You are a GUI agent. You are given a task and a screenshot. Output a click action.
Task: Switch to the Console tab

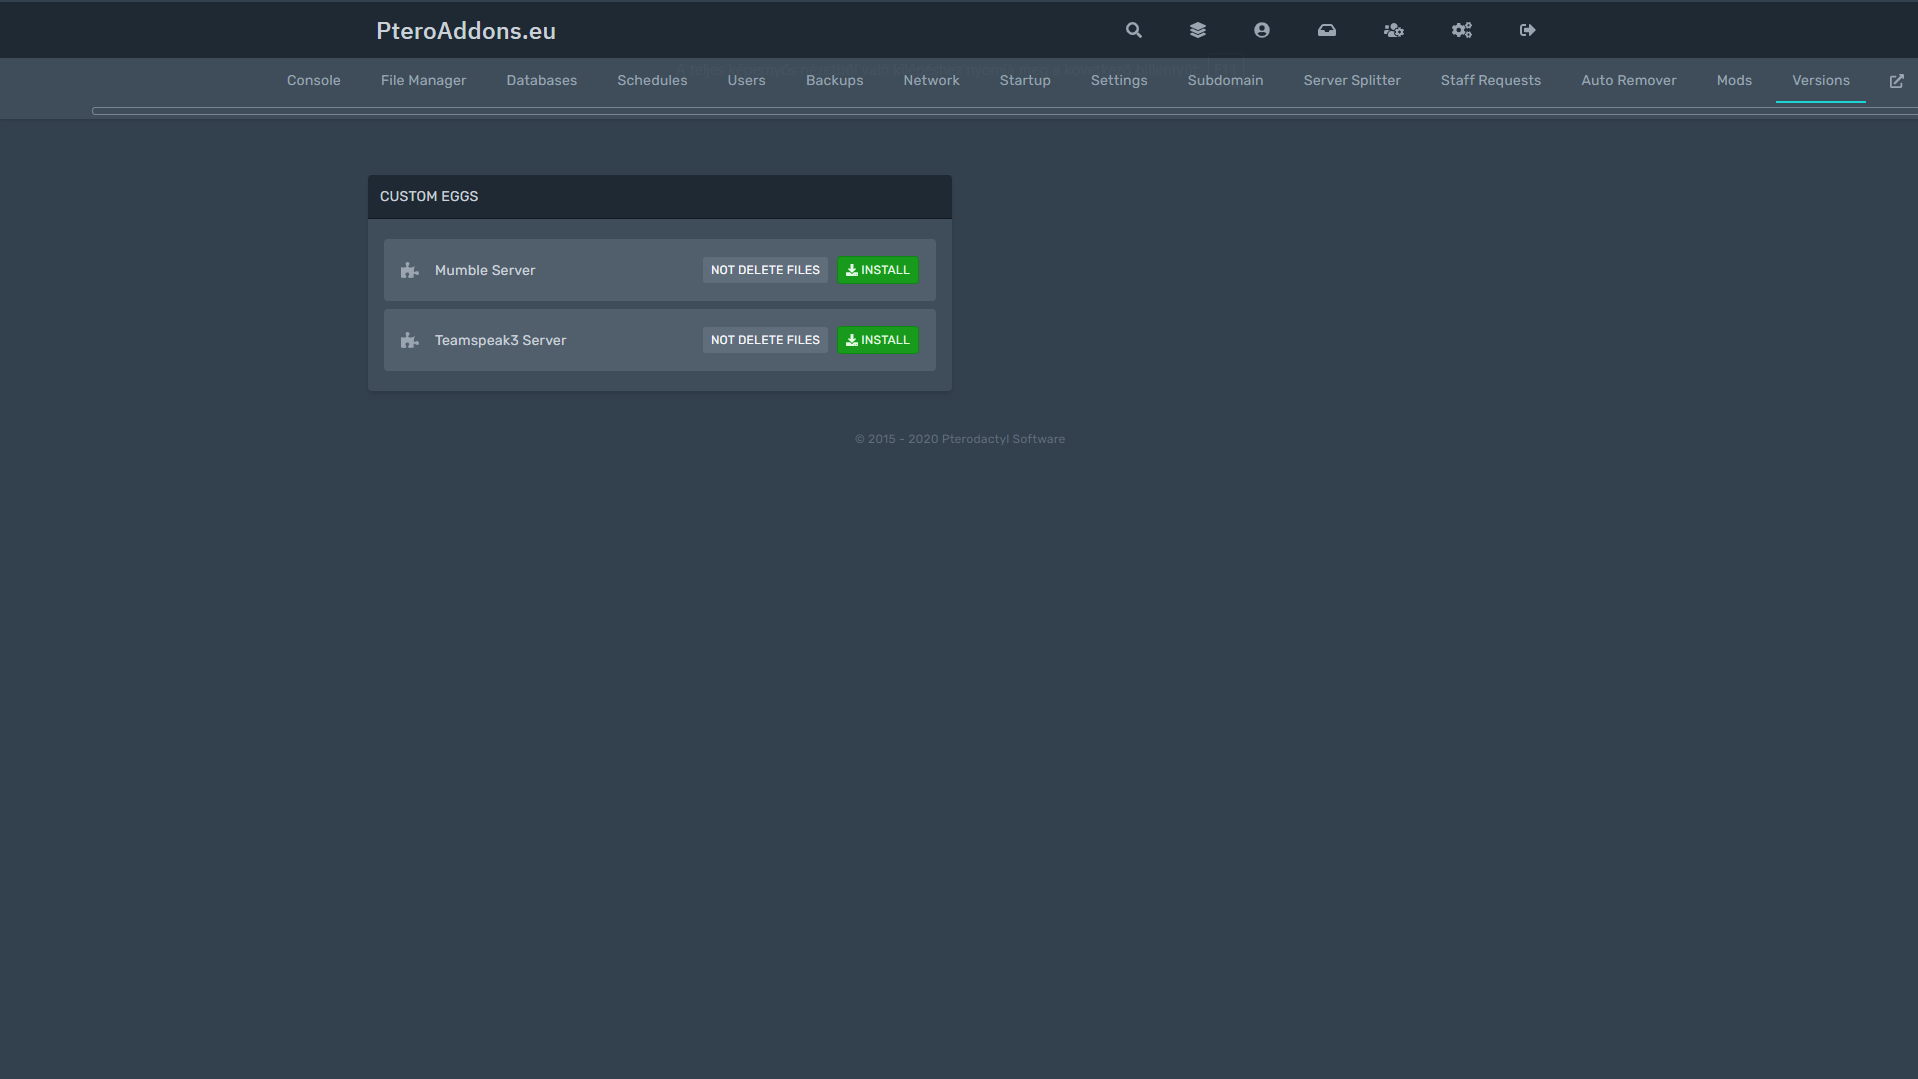point(313,80)
